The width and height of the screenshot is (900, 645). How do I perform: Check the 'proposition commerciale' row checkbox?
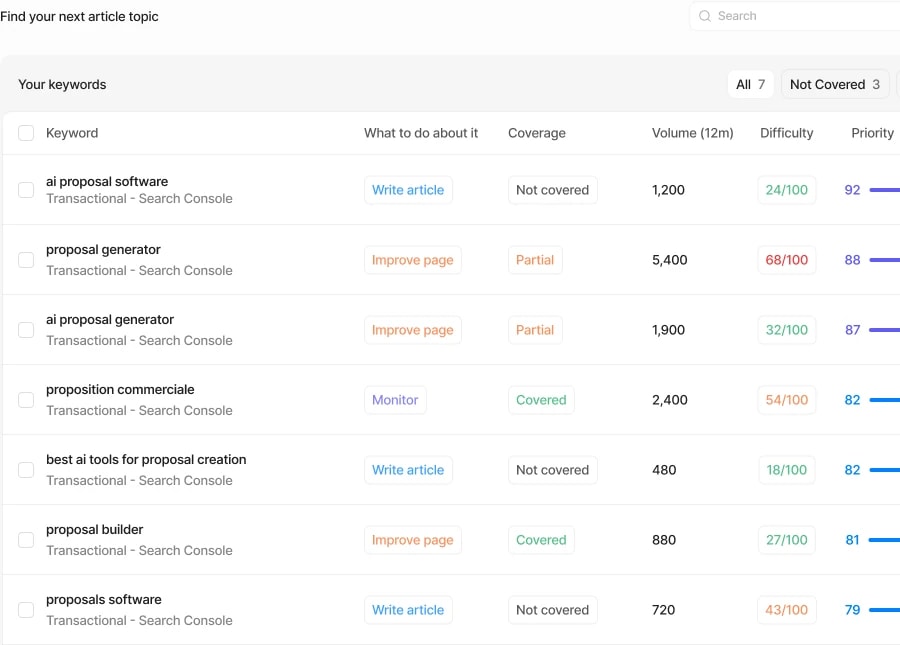26,400
